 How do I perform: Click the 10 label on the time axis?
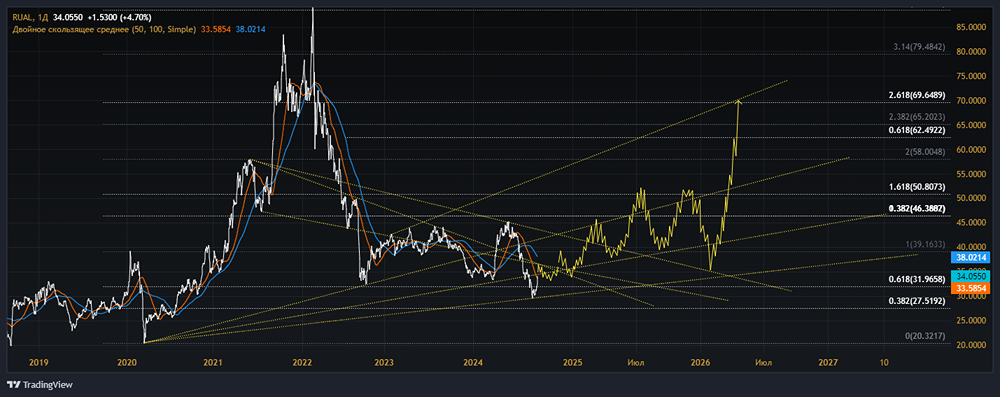(x=885, y=363)
